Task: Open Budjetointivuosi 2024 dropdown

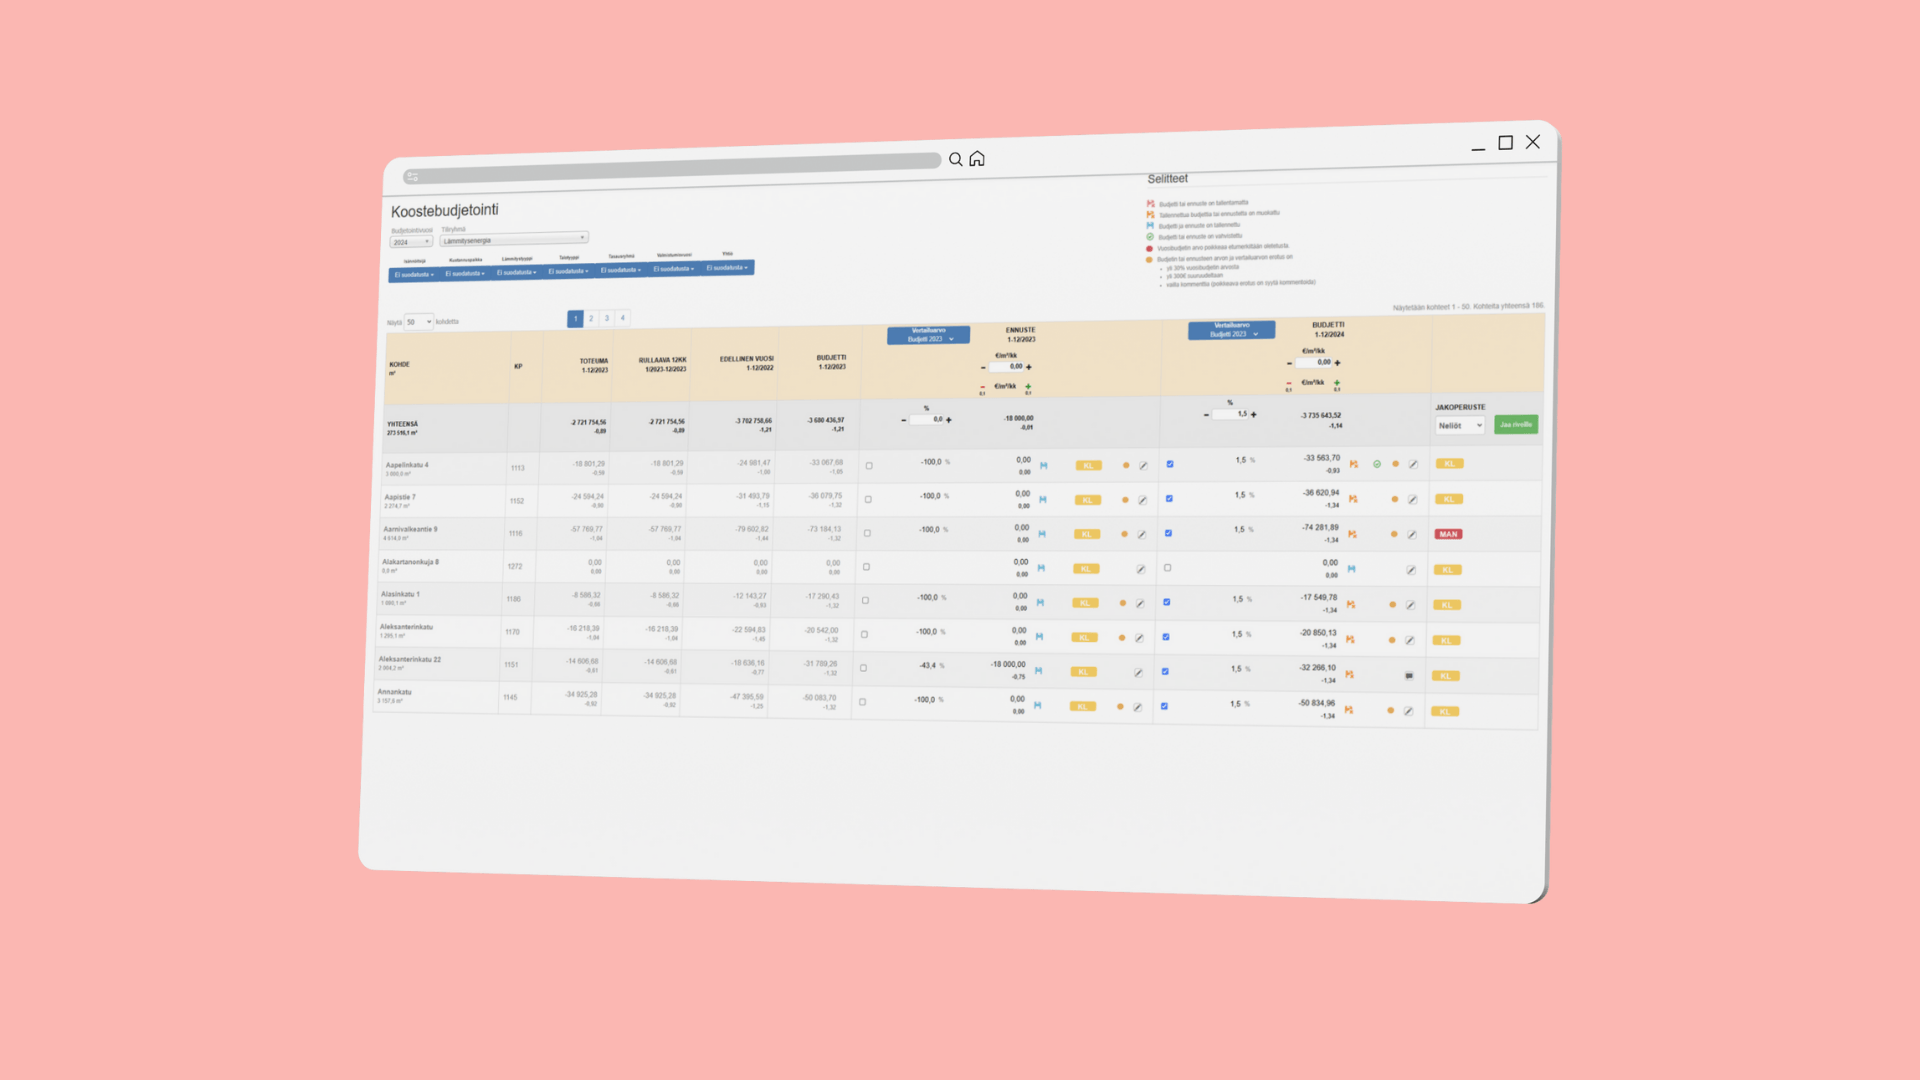Action: click(411, 242)
